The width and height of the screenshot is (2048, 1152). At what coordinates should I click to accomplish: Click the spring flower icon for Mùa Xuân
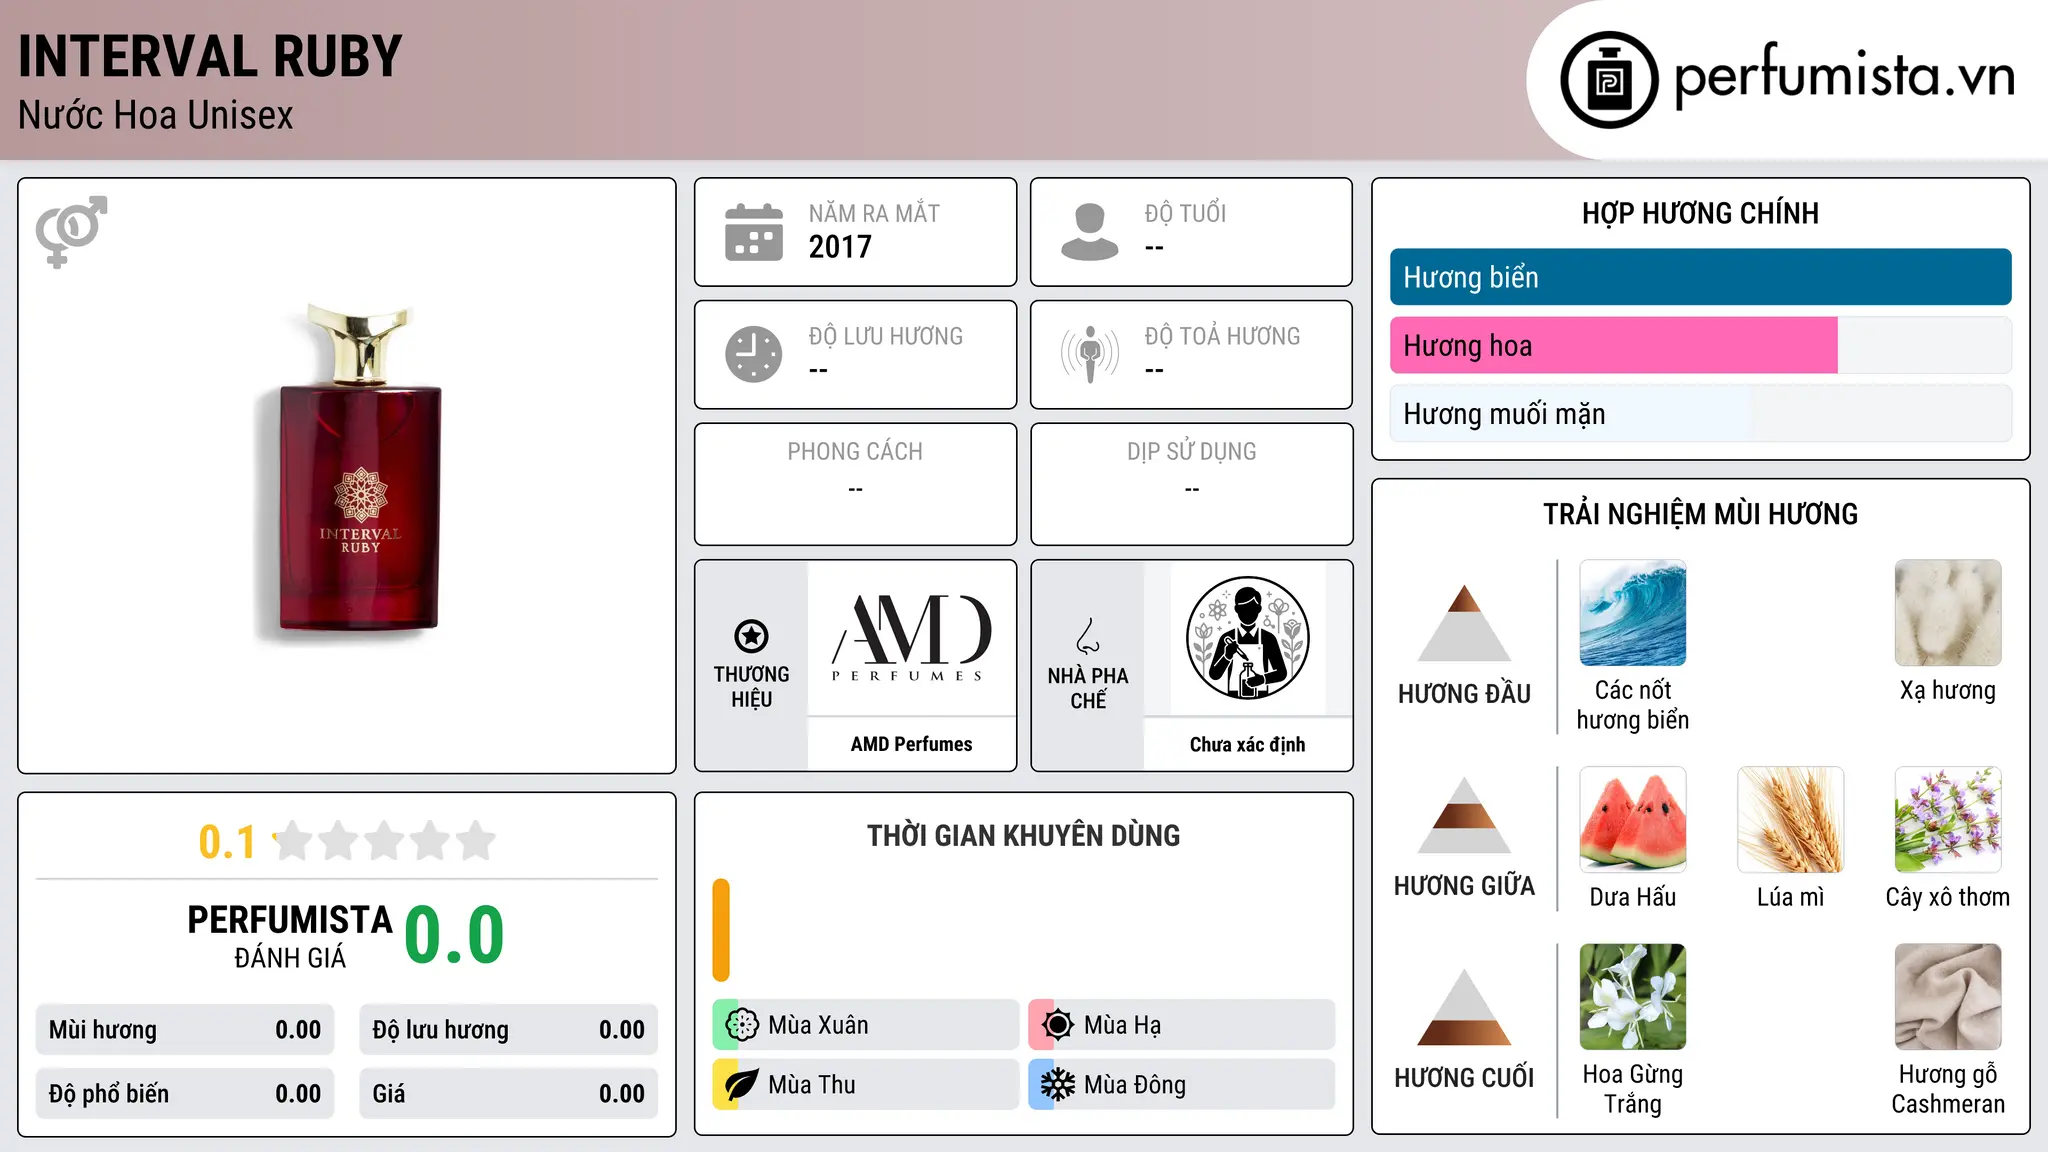tap(742, 1025)
